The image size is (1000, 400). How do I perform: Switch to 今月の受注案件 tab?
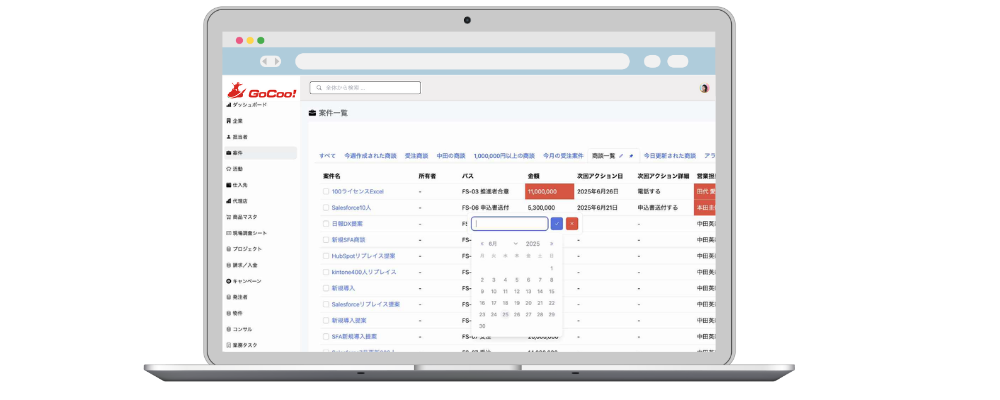(x=563, y=156)
